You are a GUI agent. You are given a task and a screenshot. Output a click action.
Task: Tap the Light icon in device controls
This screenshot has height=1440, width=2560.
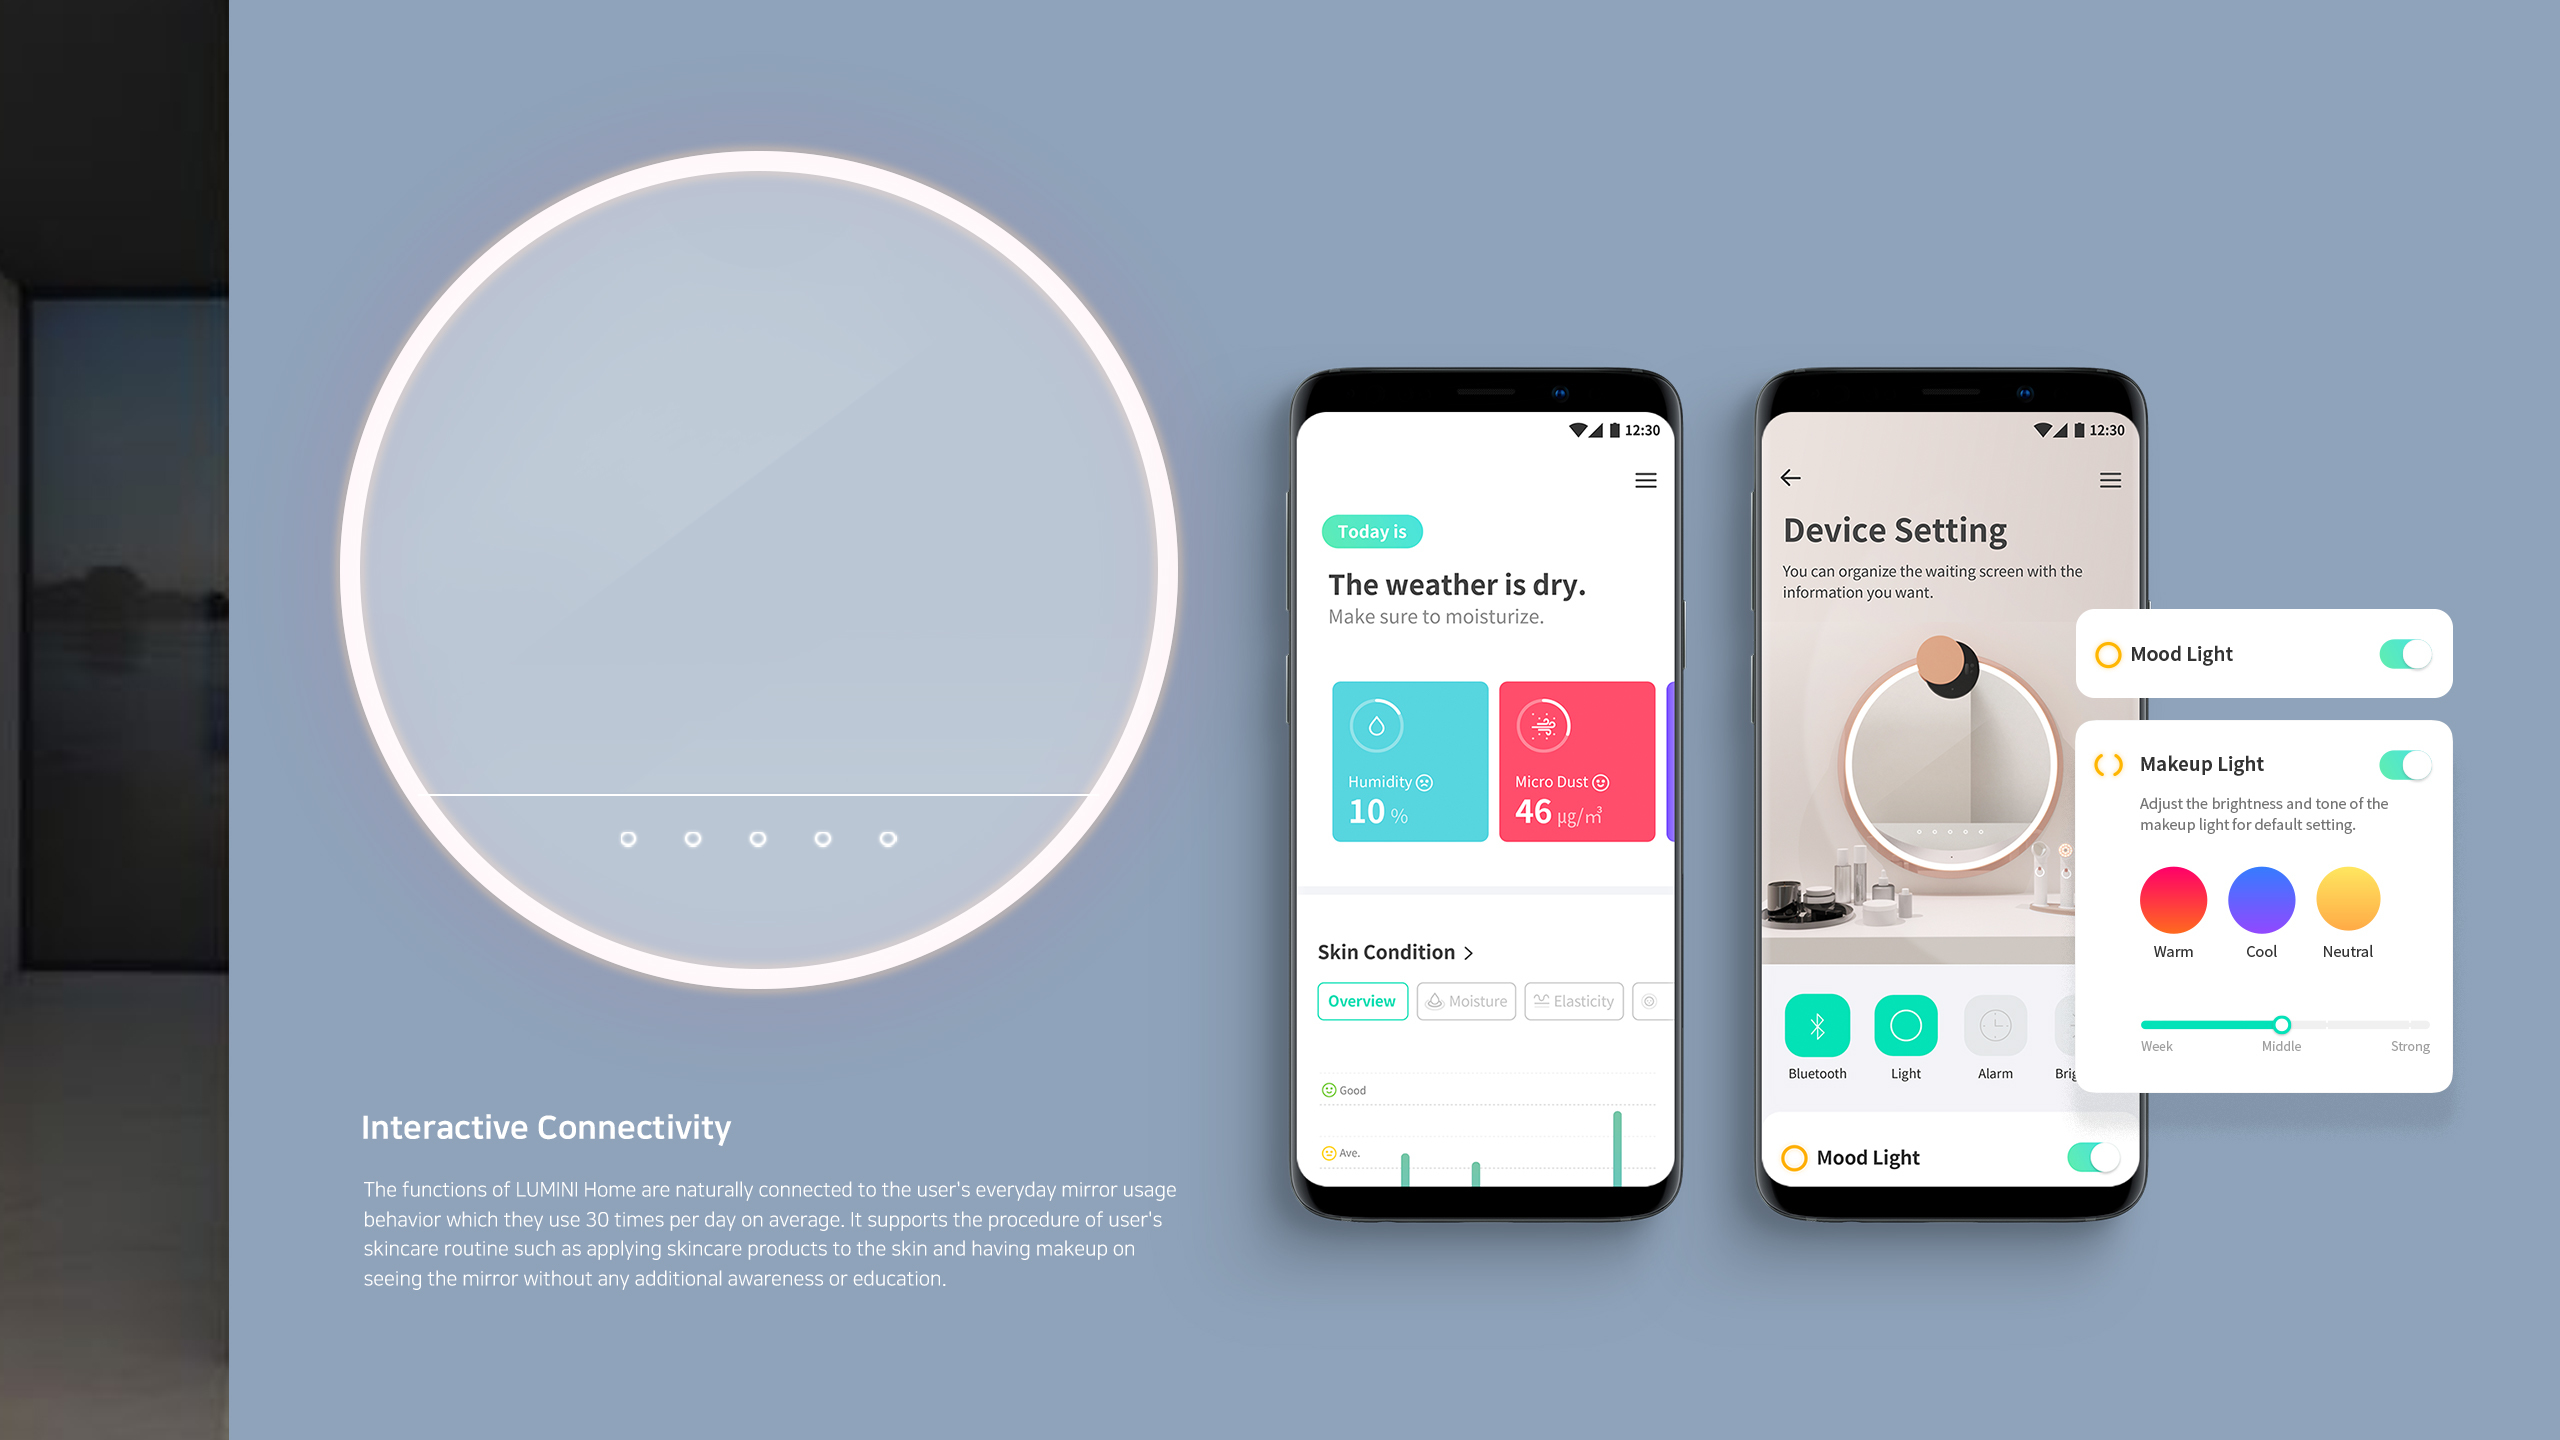click(x=1904, y=1027)
